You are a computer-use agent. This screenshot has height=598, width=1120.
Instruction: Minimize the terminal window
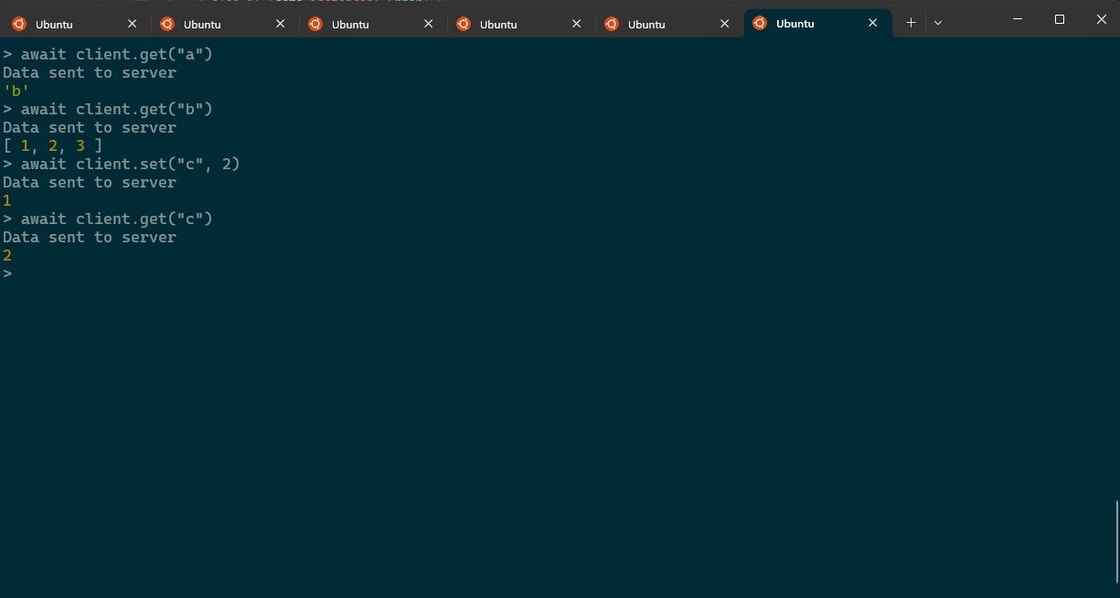(1018, 19)
